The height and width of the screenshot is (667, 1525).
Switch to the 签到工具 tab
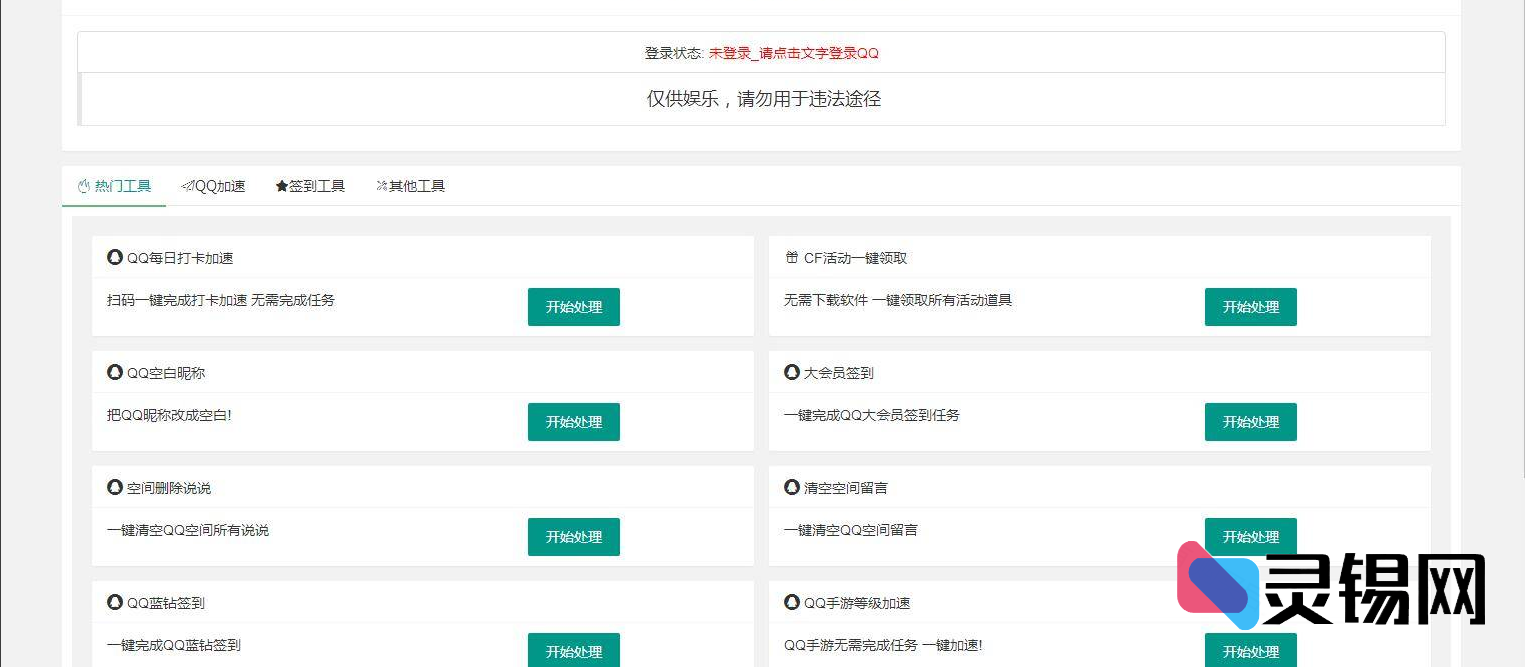point(310,186)
